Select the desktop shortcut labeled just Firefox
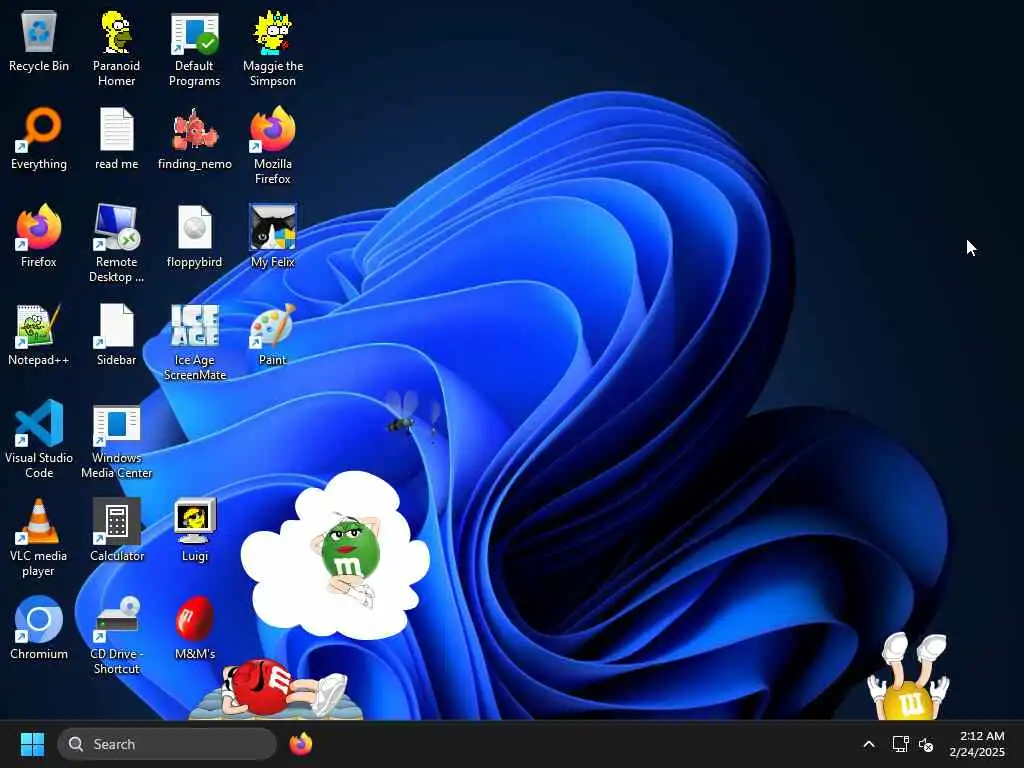The height and width of the screenshot is (768, 1024). click(x=39, y=237)
